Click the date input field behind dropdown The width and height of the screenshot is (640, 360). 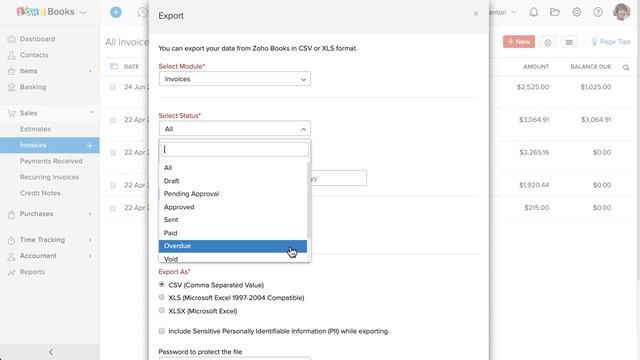[x=339, y=178]
